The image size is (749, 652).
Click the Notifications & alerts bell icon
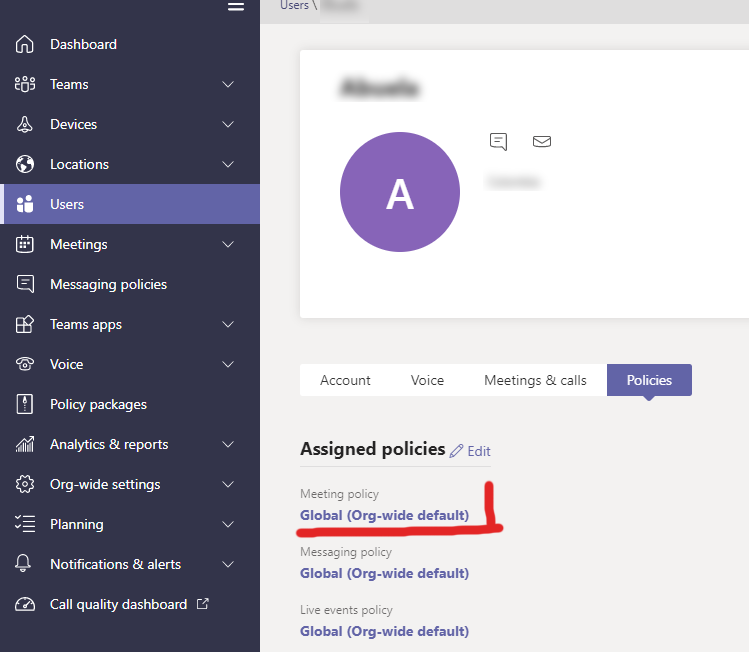click(x=23, y=564)
